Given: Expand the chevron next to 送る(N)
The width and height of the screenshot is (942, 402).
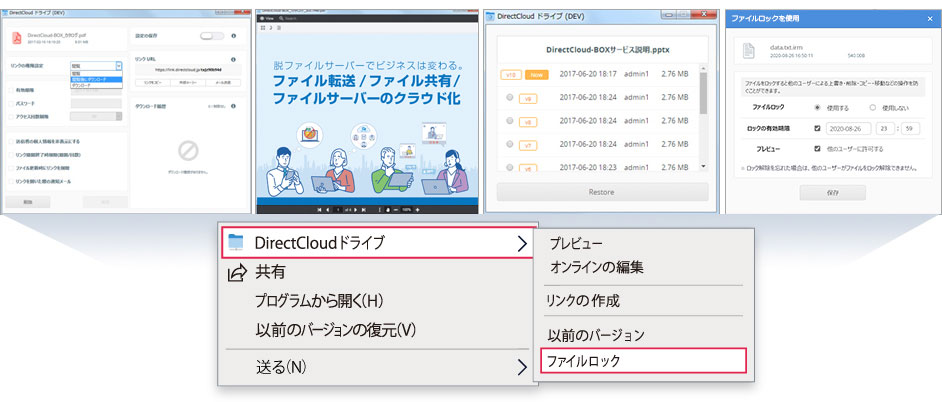Looking at the screenshot, I should pyautogui.click(x=521, y=367).
